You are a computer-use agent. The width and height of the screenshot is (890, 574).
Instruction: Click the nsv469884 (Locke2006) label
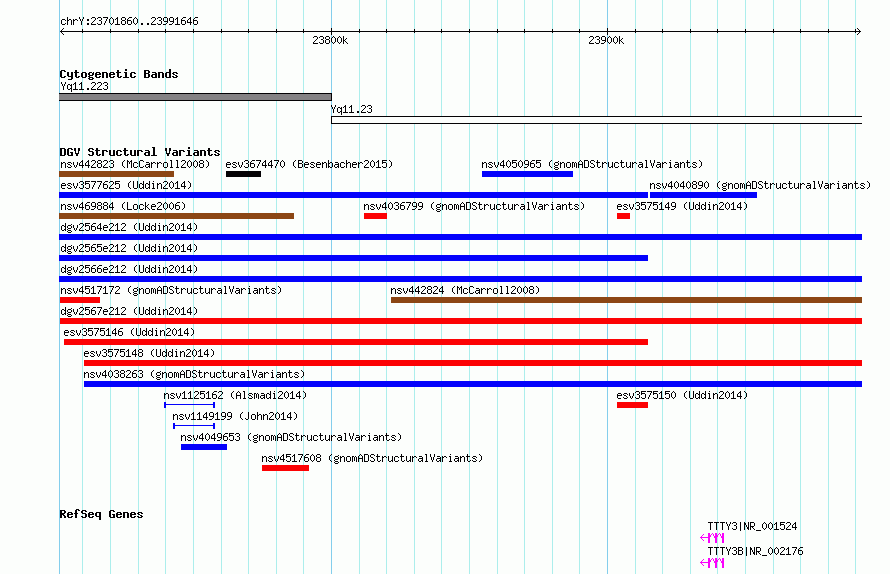[123, 206]
